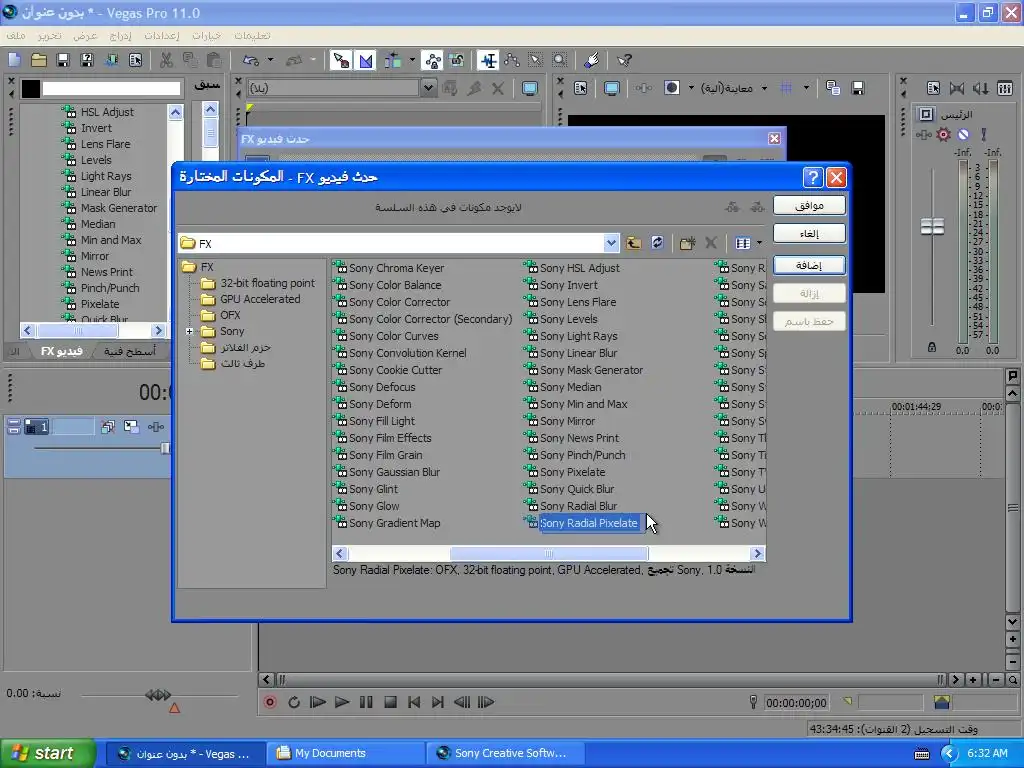
Task: Click the إلغاء (Cancel) button
Action: click(x=809, y=233)
